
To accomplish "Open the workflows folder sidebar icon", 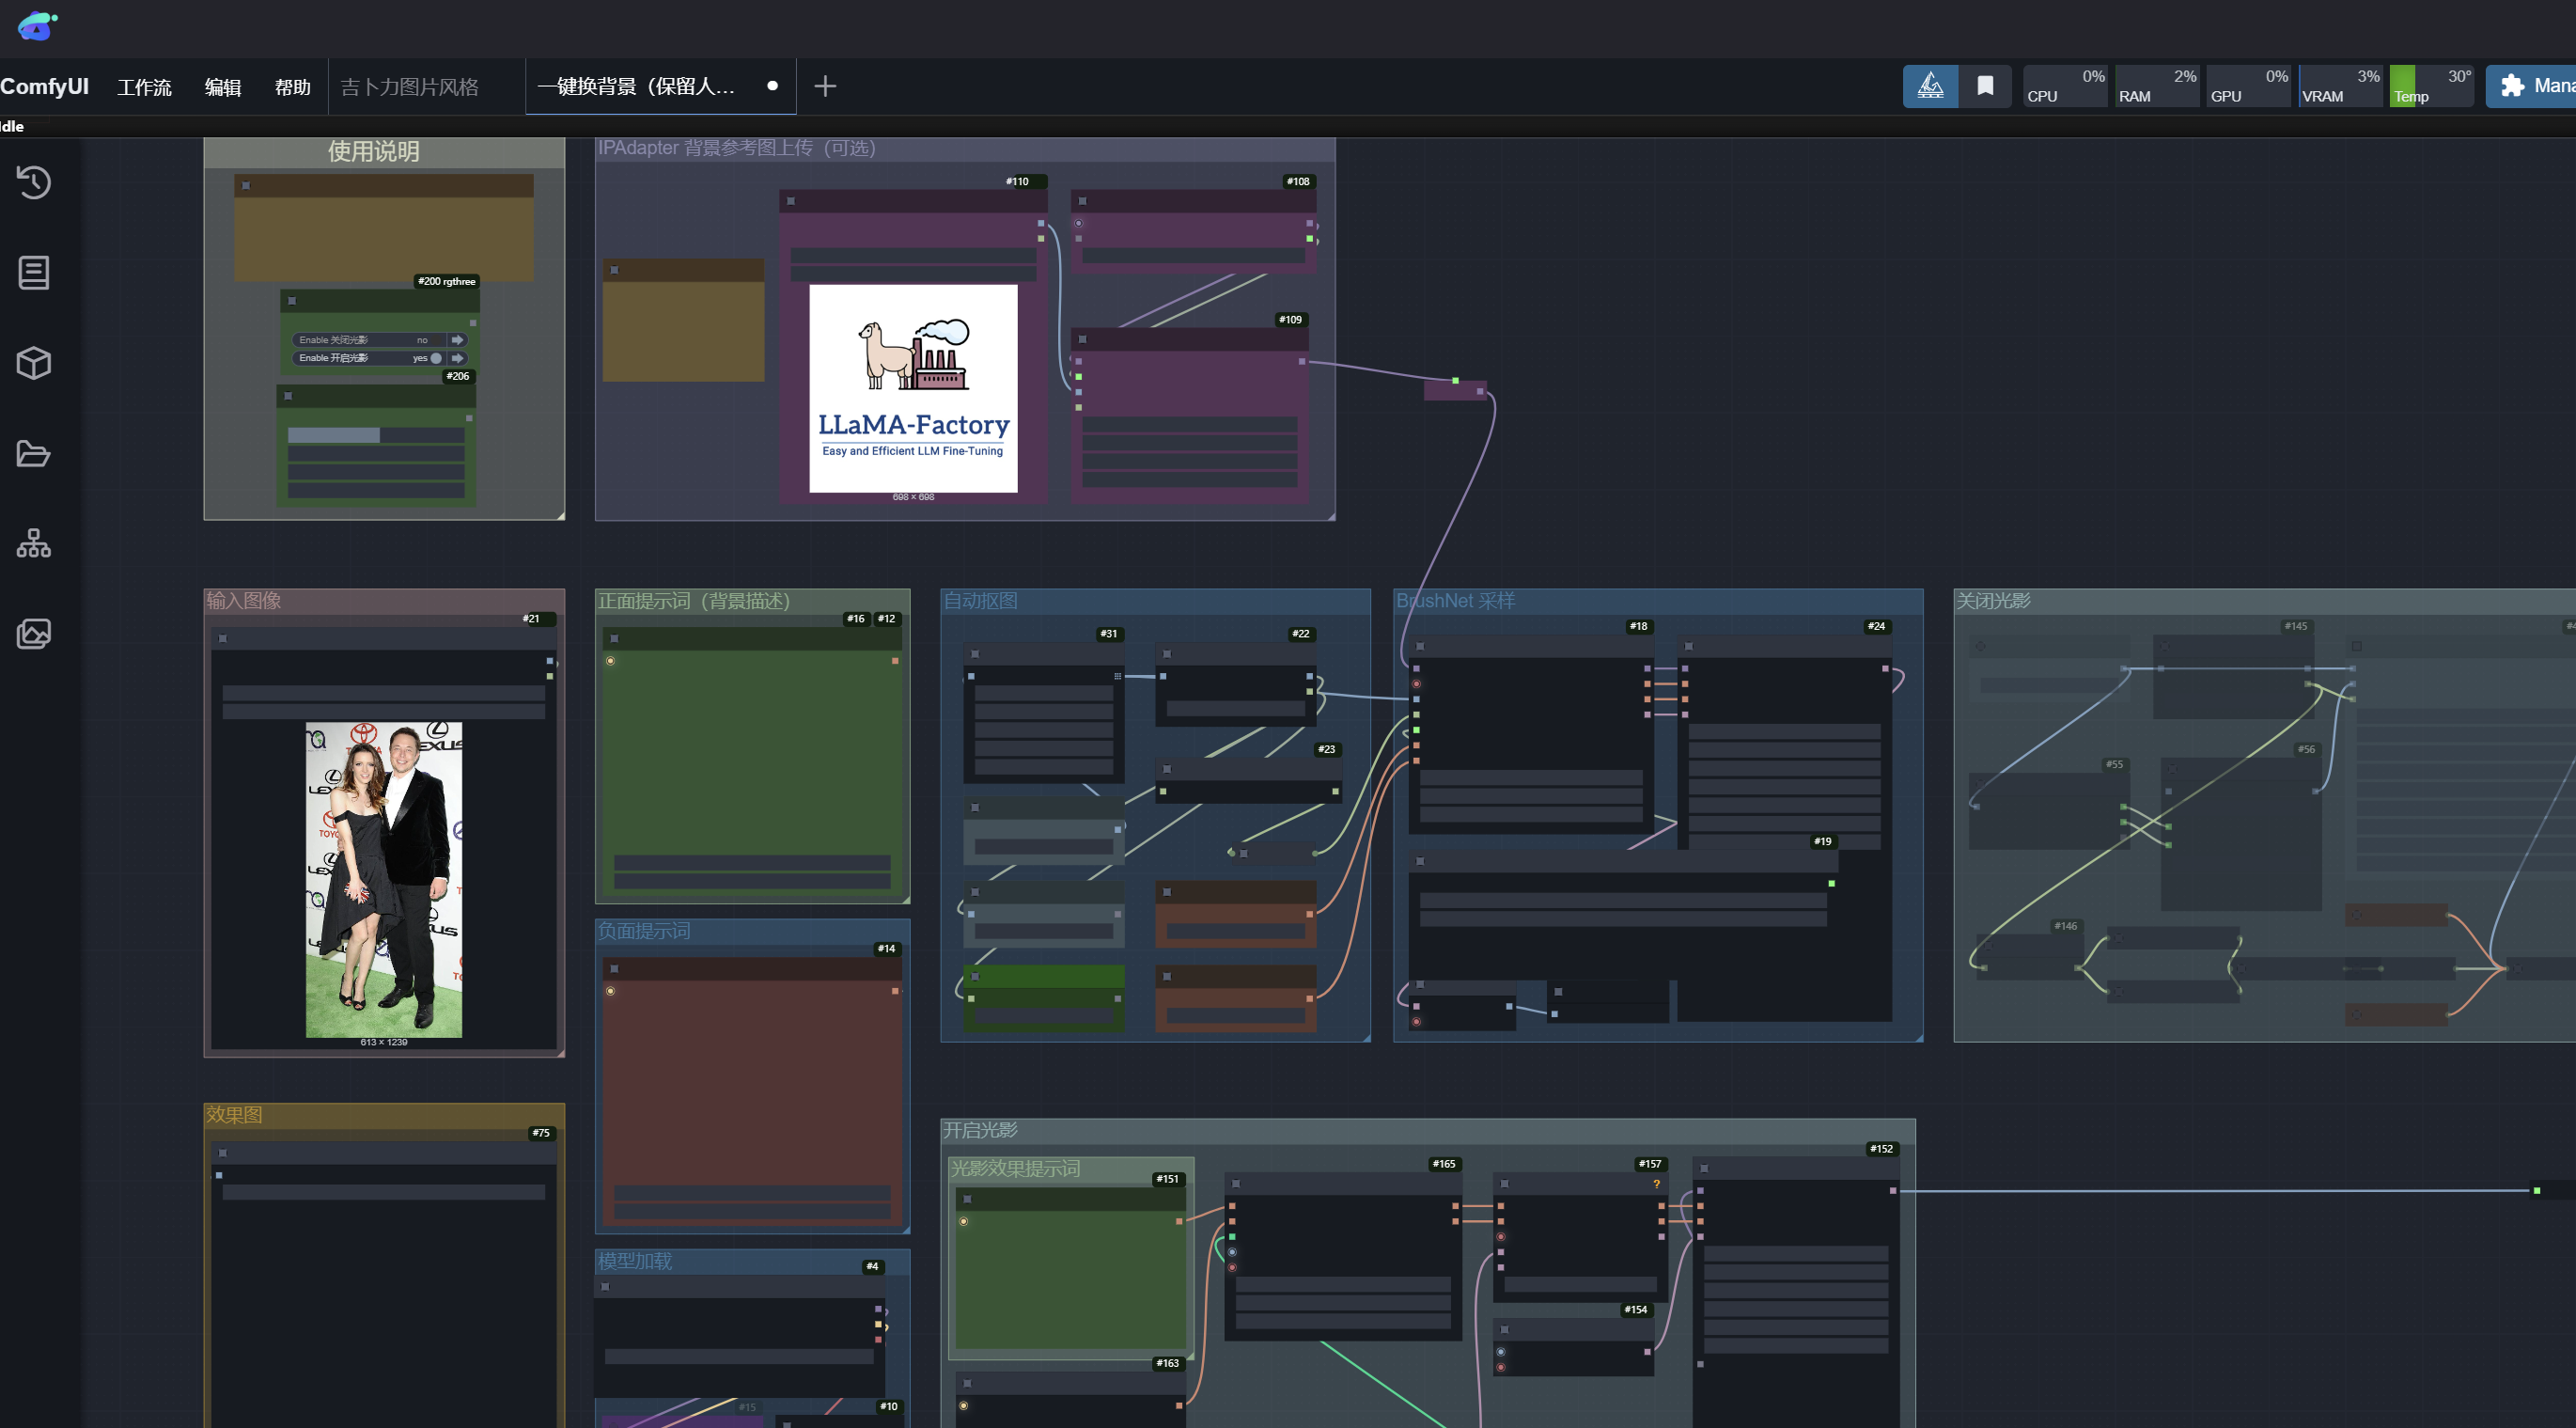I will [x=34, y=453].
